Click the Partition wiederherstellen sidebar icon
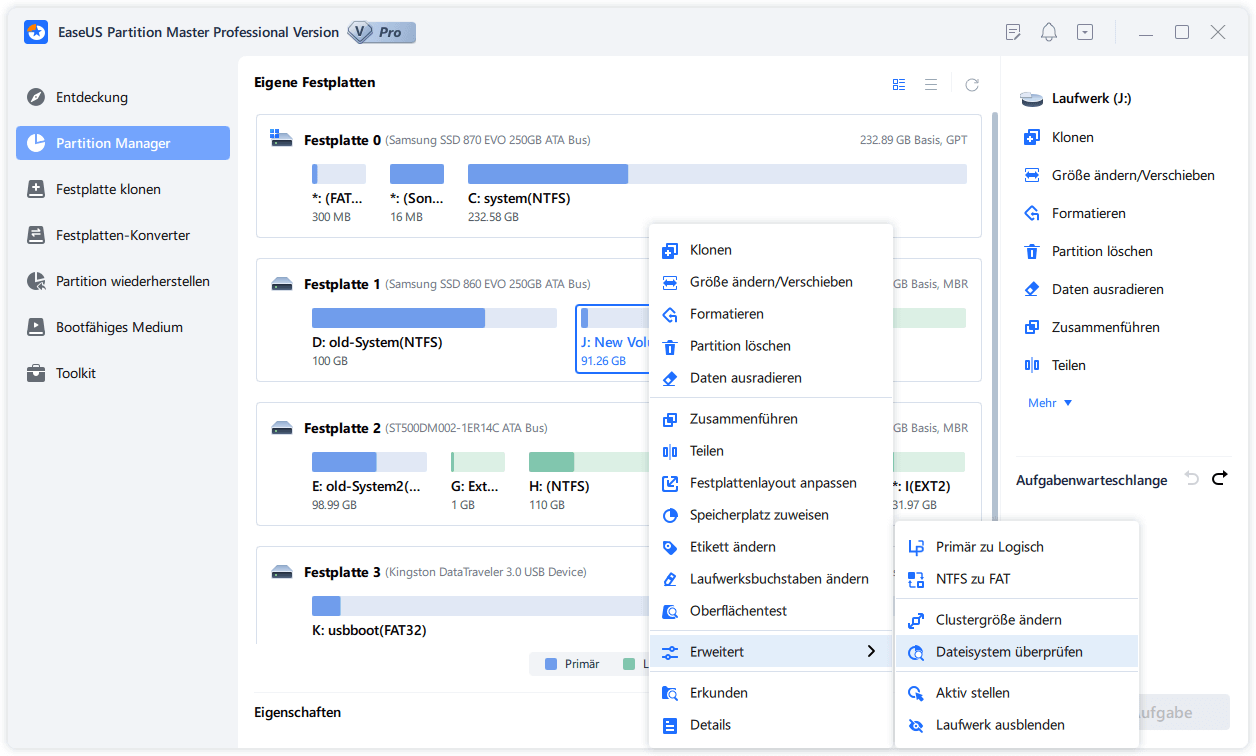 [36, 281]
